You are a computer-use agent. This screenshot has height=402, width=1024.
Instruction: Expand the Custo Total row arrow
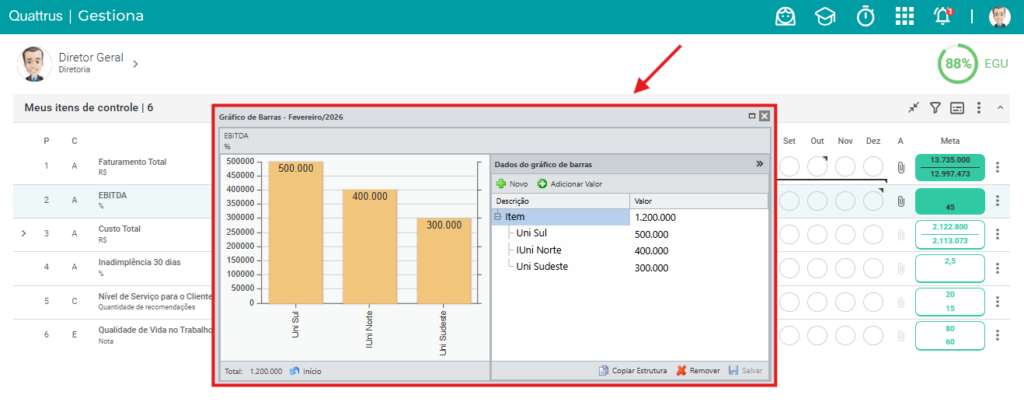click(24, 233)
